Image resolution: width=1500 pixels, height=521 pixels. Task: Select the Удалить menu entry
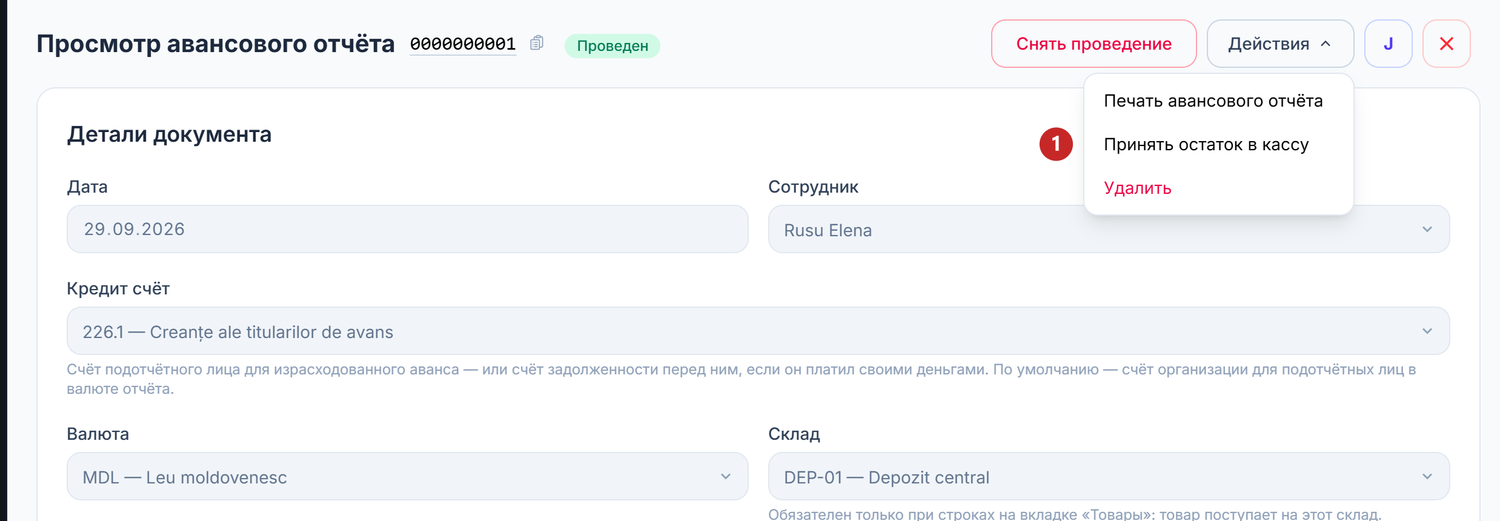(1138, 188)
